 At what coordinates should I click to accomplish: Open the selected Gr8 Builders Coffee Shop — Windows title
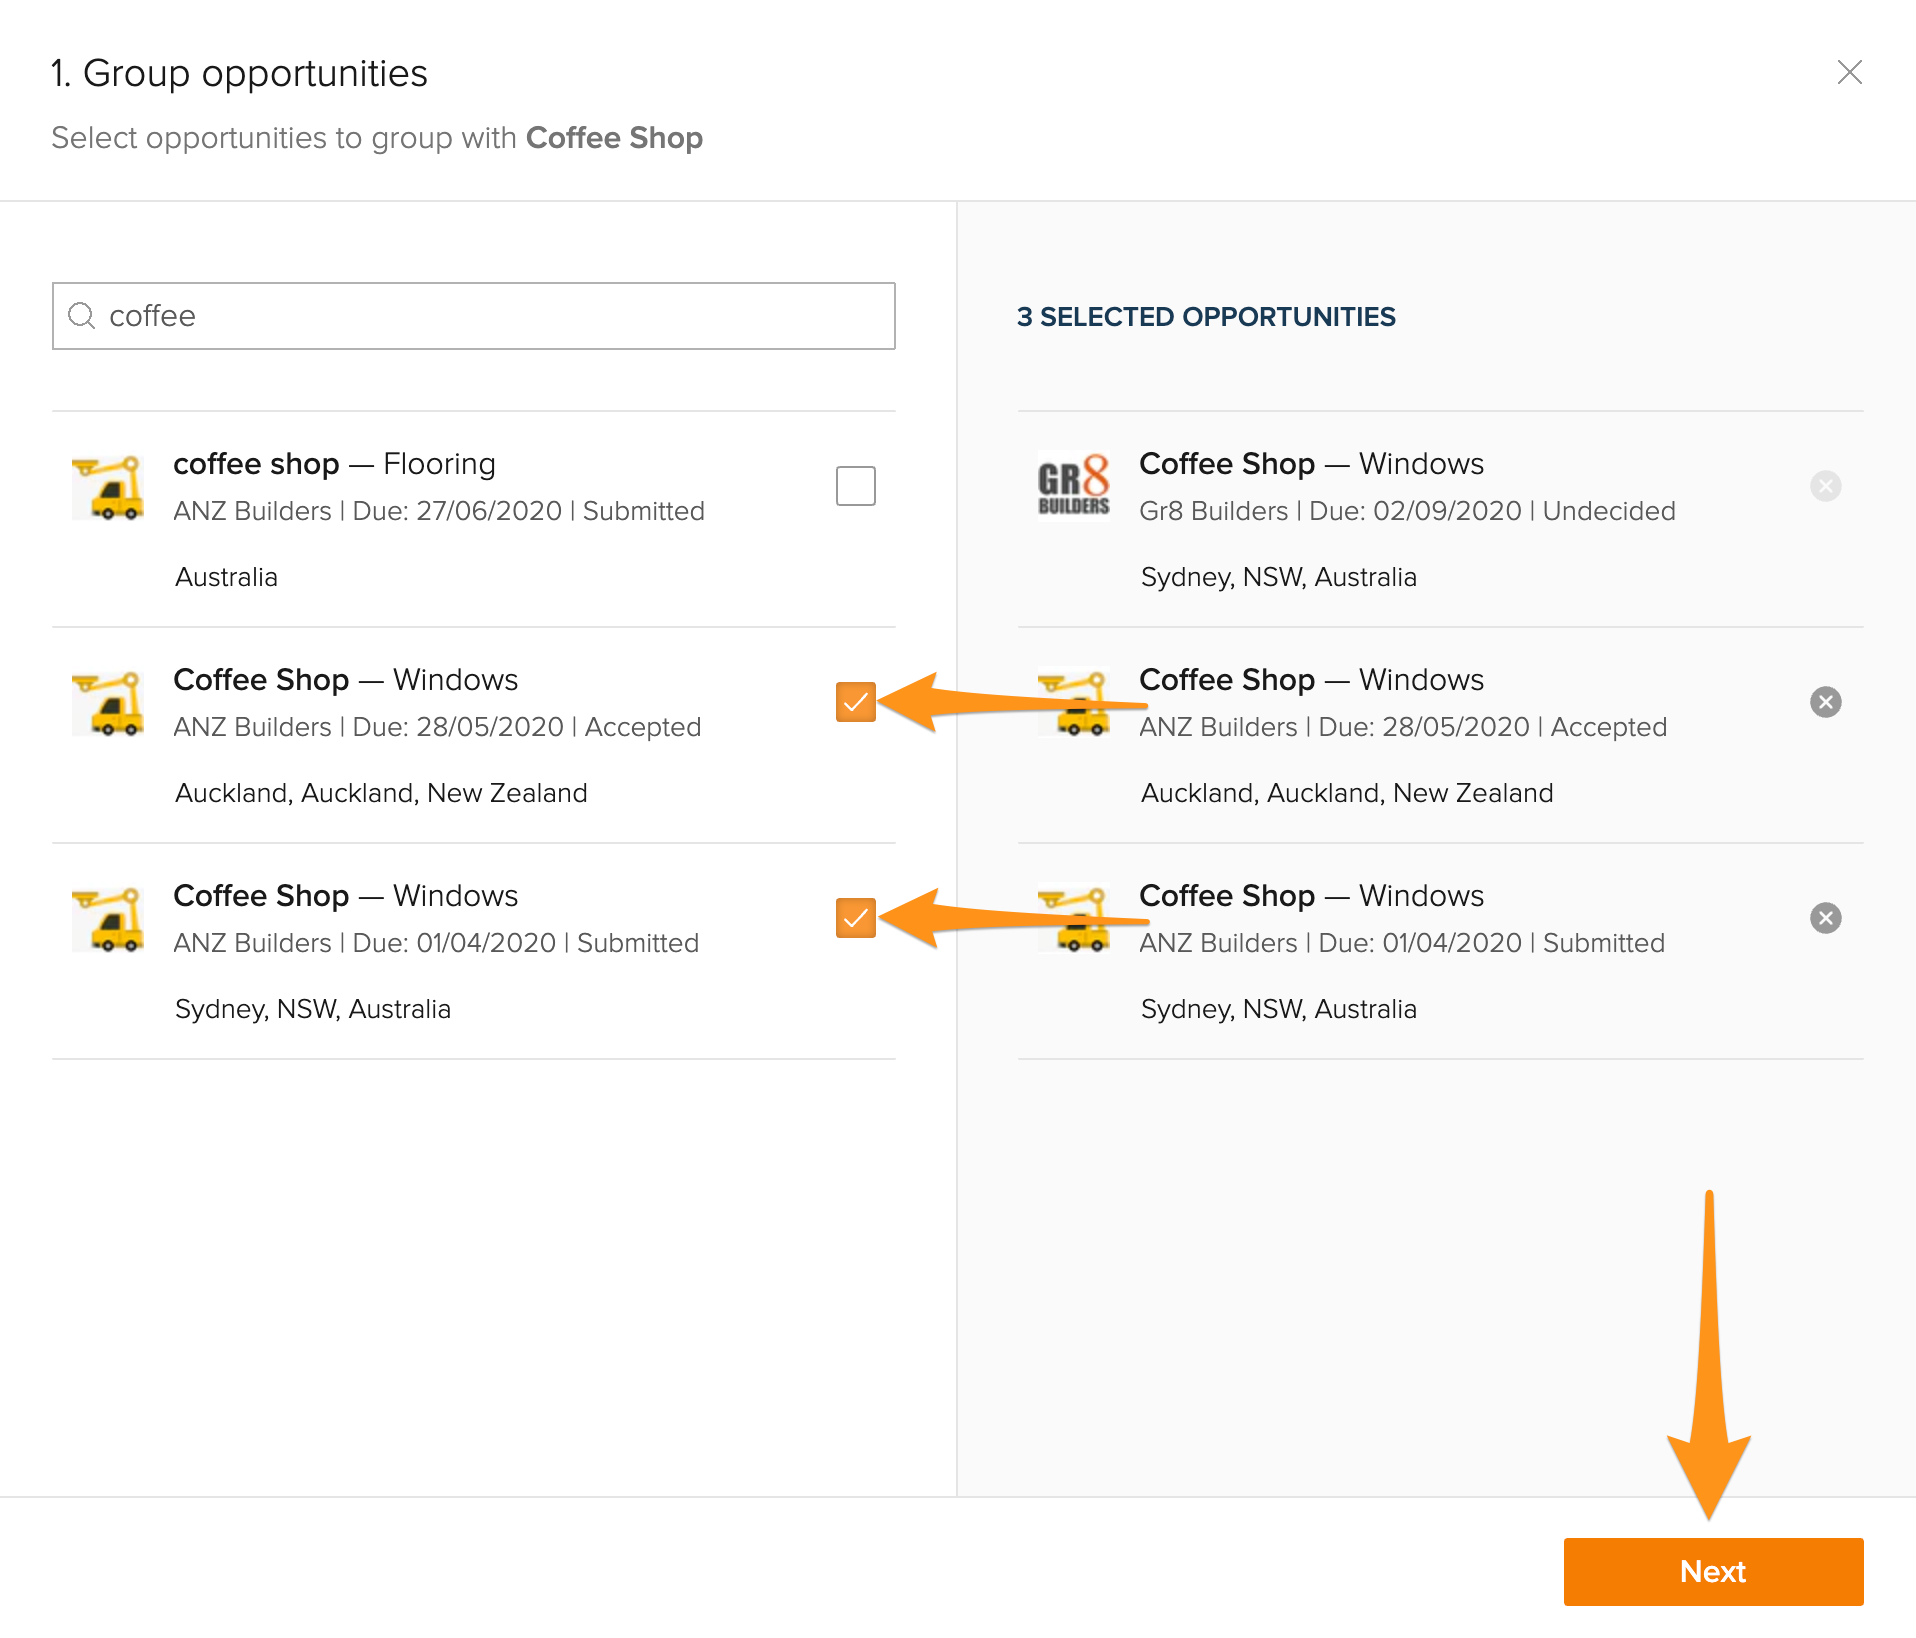(x=1311, y=464)
